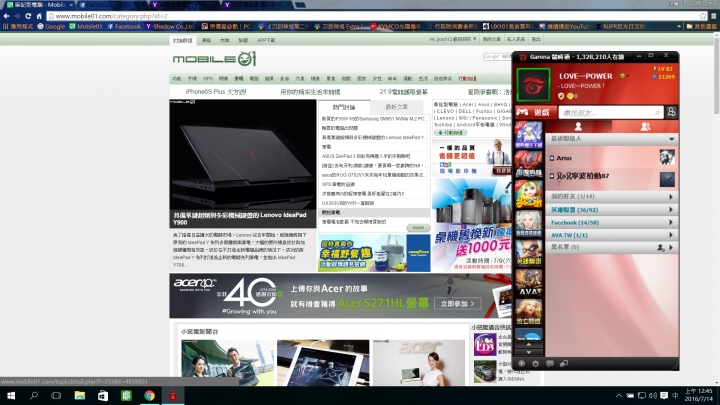The width and height of the screenshot is (720, 405).
Task: Click the Garena profile avatar logo
Action: click(x=533, y=85)
